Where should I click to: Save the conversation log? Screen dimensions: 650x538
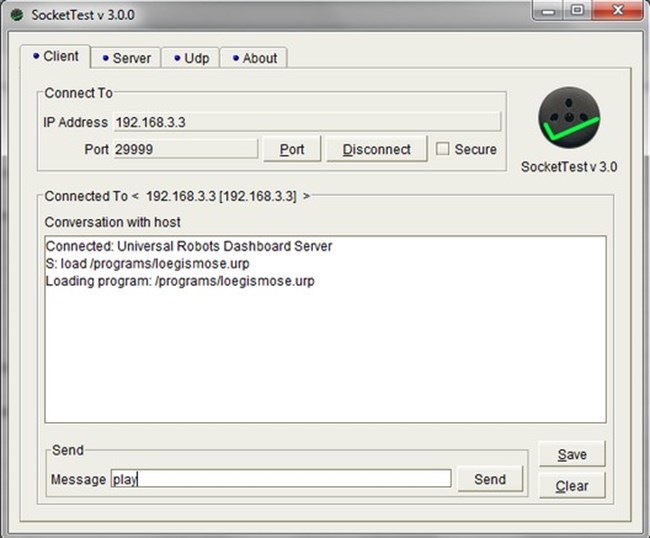pos(571,454)
